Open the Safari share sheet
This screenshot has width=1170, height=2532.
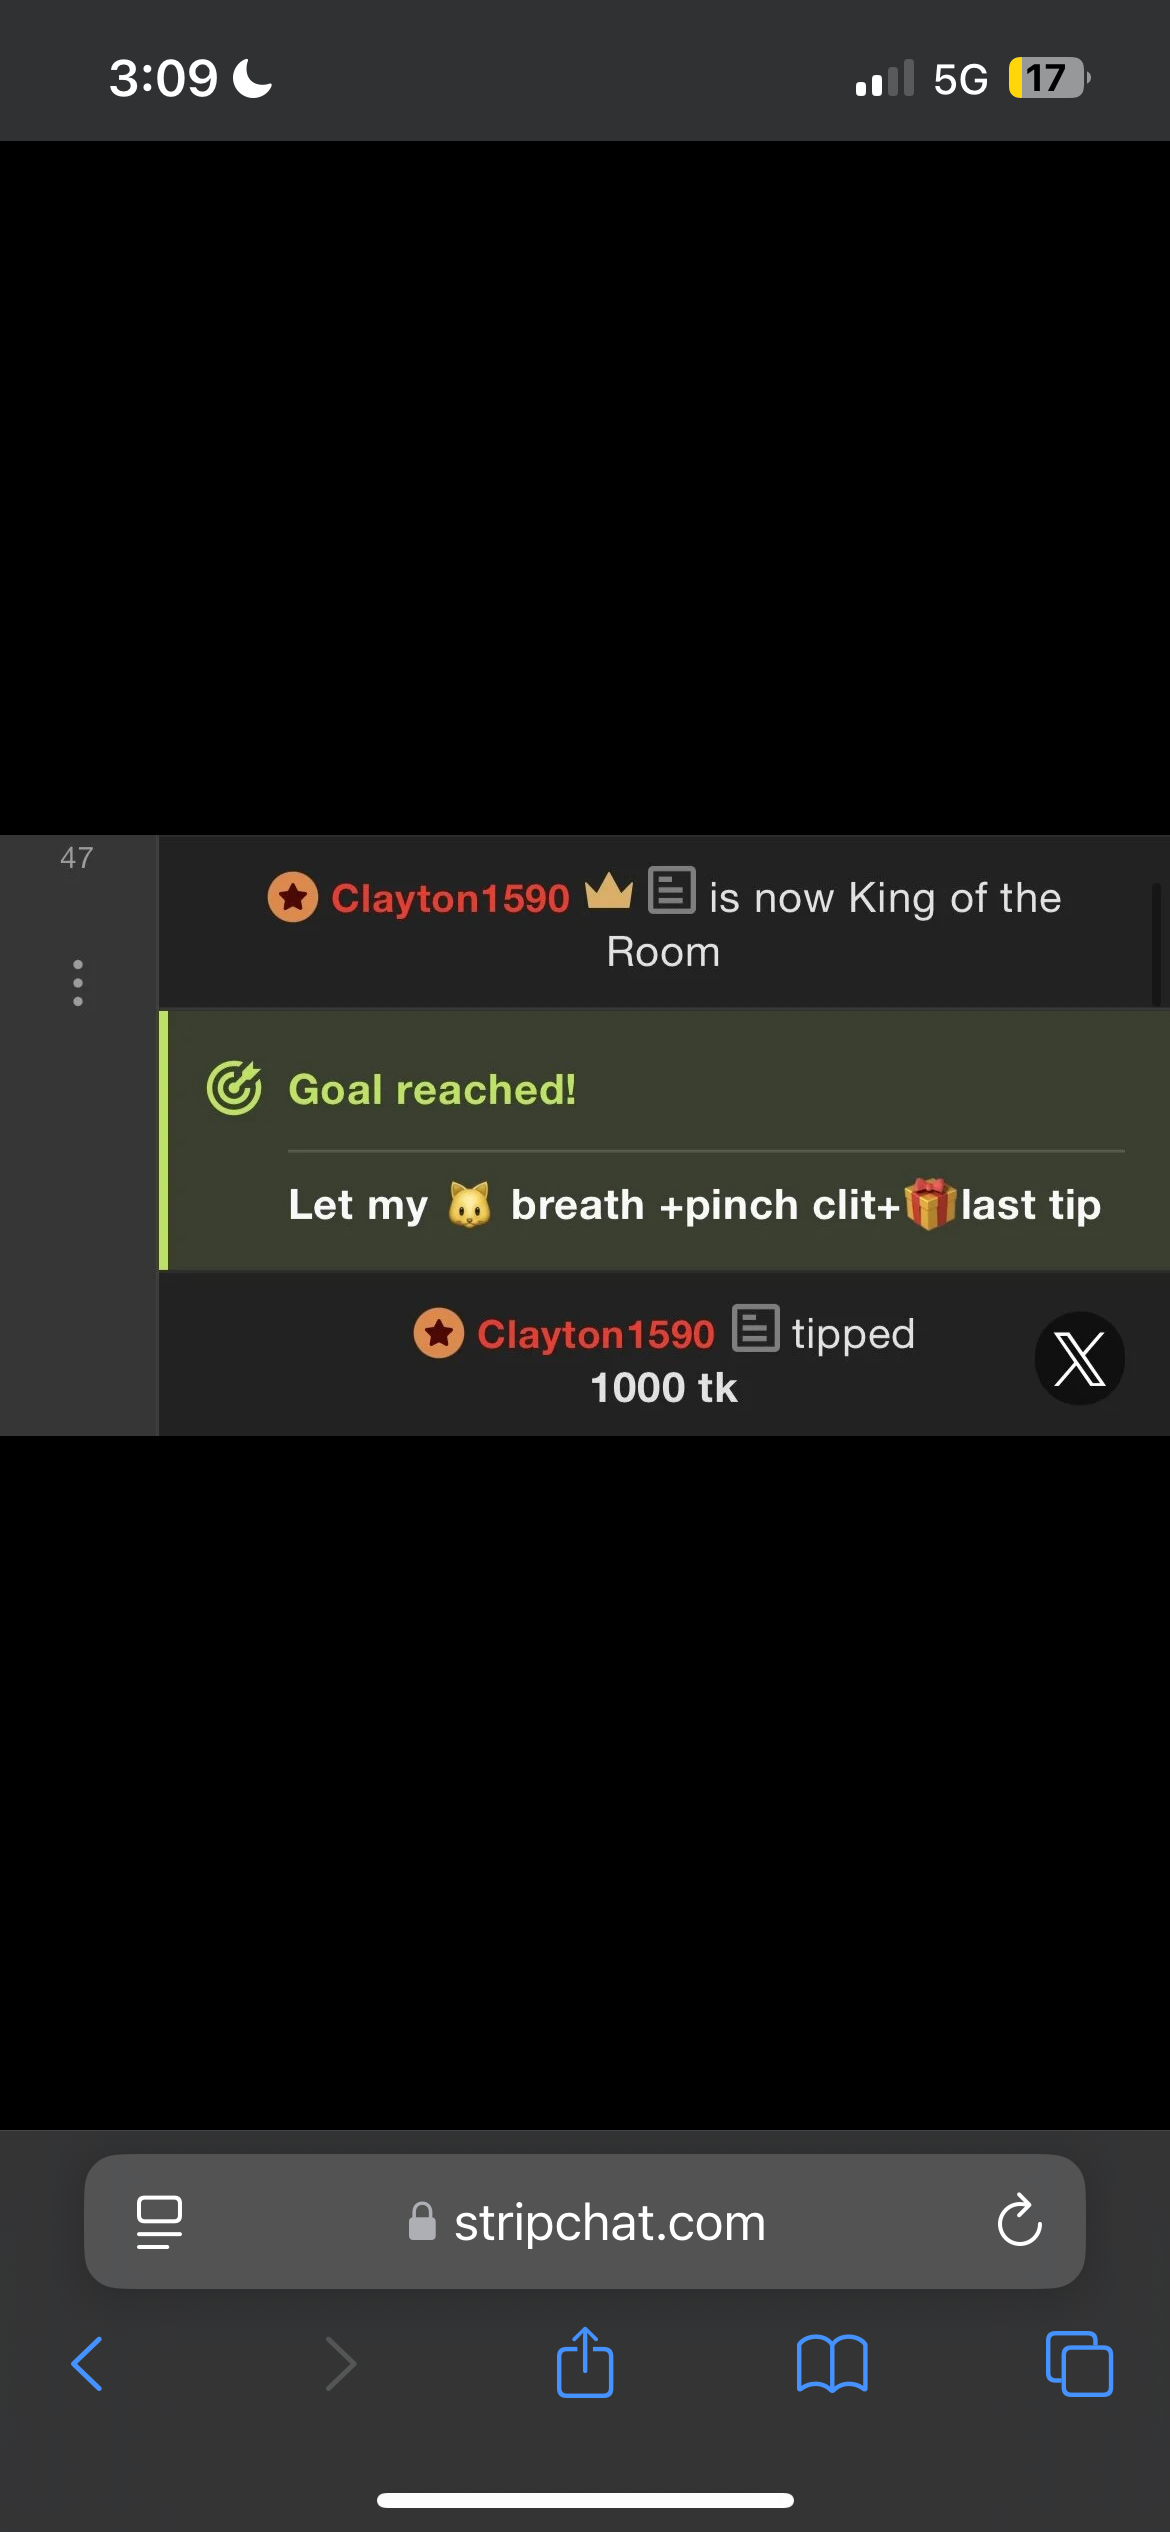[x=585, y=2362]
